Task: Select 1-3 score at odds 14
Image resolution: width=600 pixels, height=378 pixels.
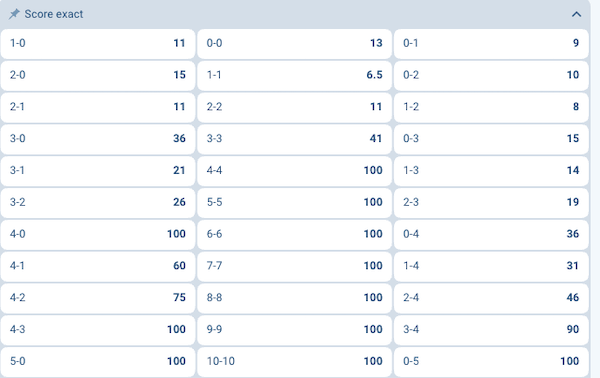Action: pos(491,170)
